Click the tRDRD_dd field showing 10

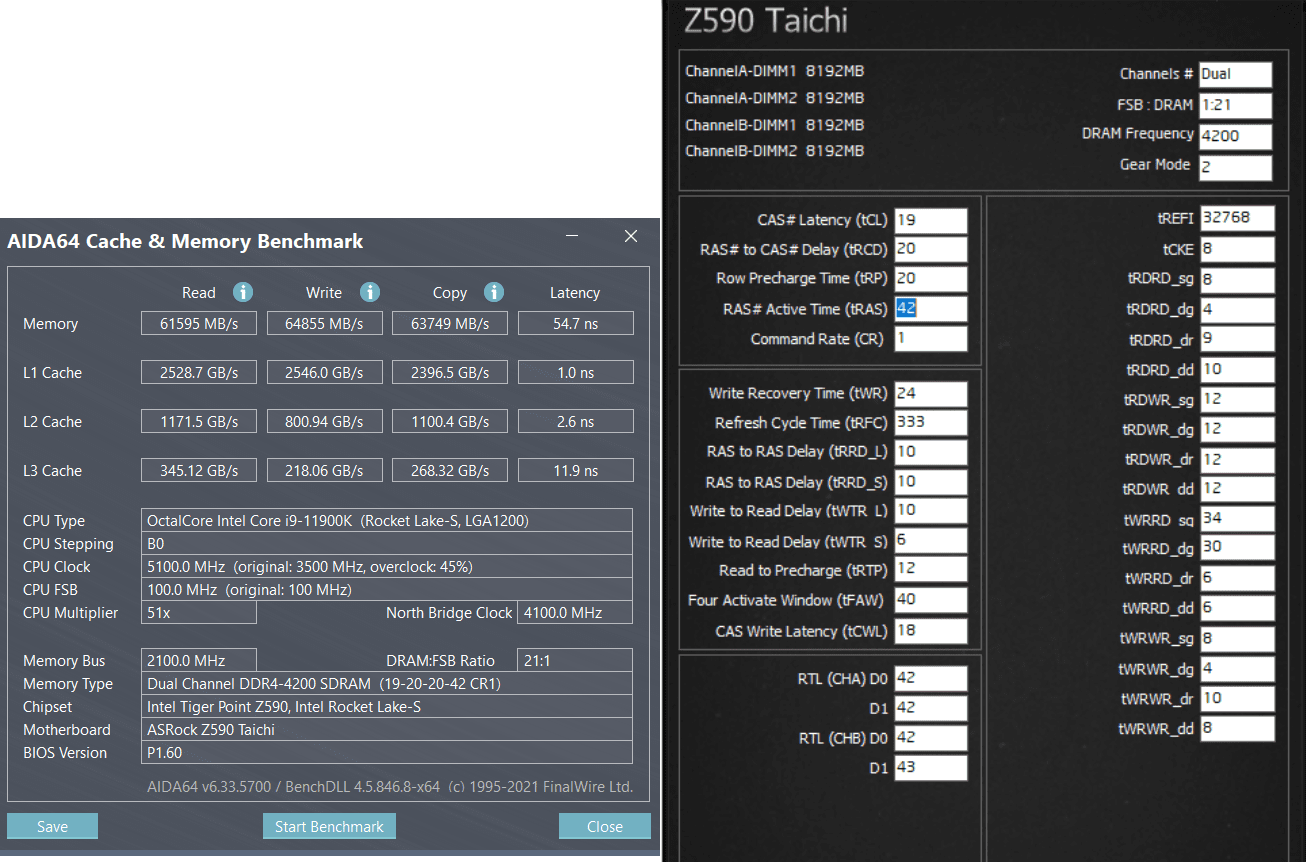tap(1238, 369)
